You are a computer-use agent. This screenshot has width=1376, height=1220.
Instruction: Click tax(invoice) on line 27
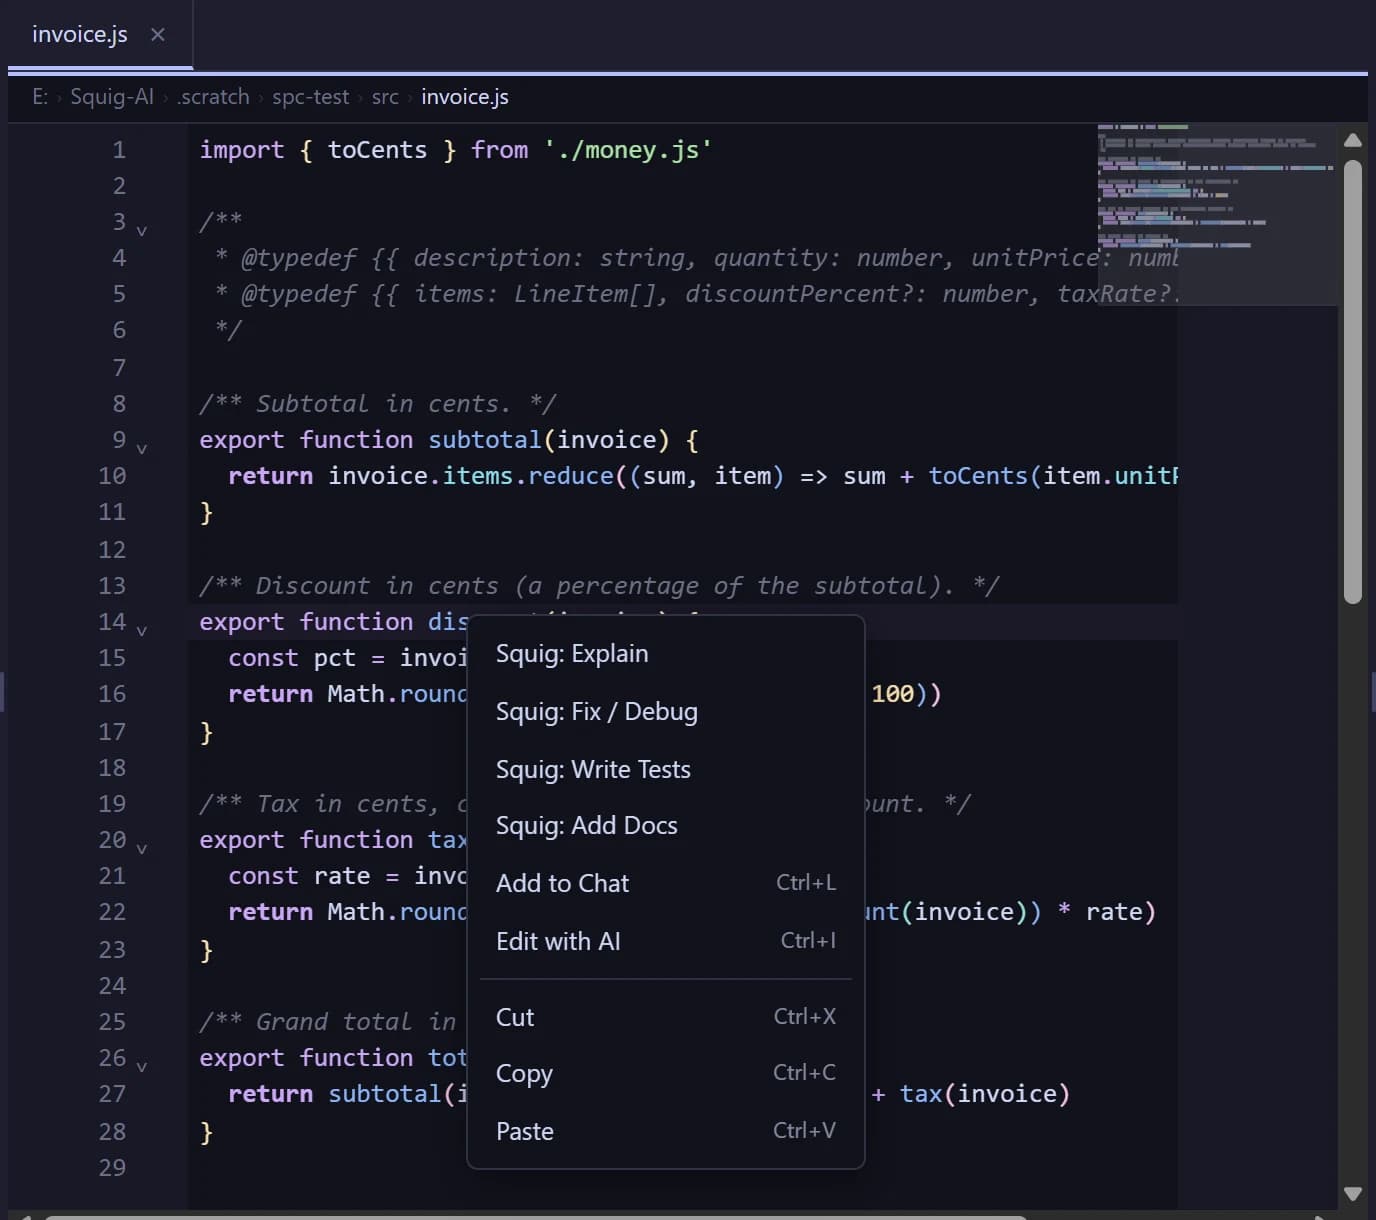984,1094
